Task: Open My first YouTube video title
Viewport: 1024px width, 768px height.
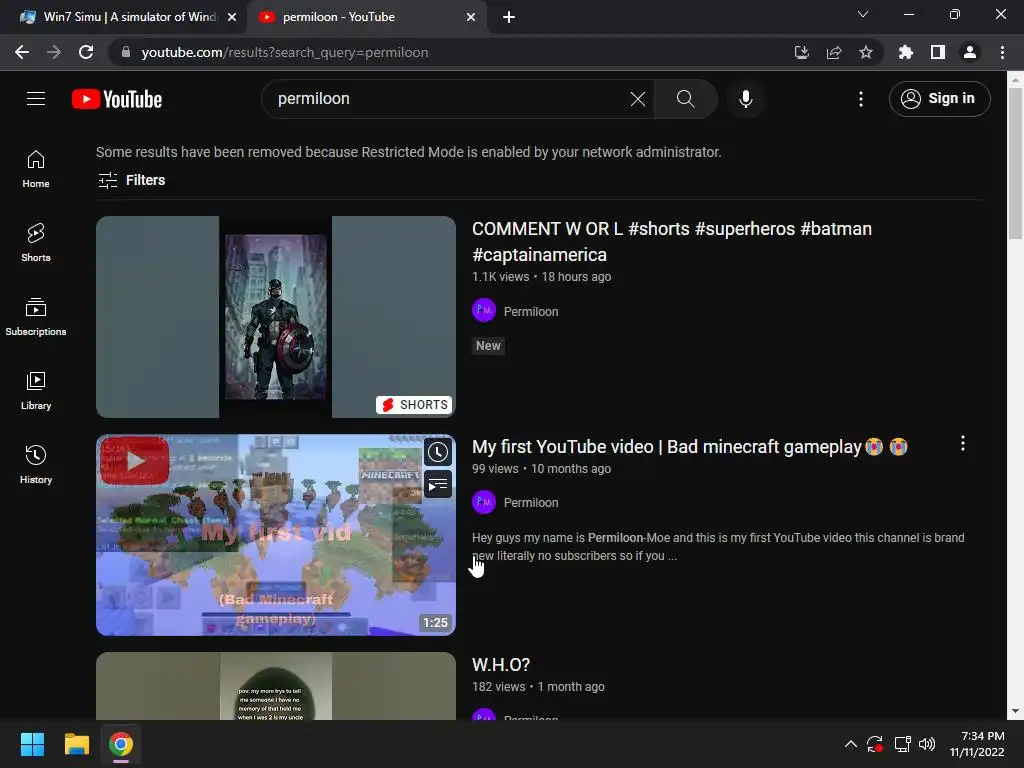Action: coord(690,447)
